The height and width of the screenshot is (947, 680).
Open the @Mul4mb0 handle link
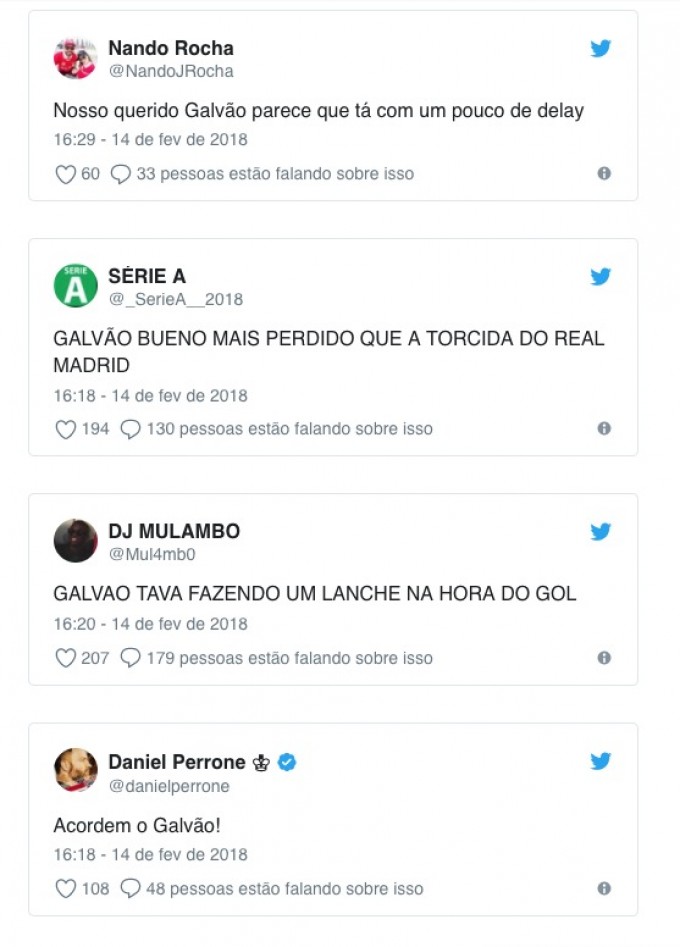[x=152, y=555]
